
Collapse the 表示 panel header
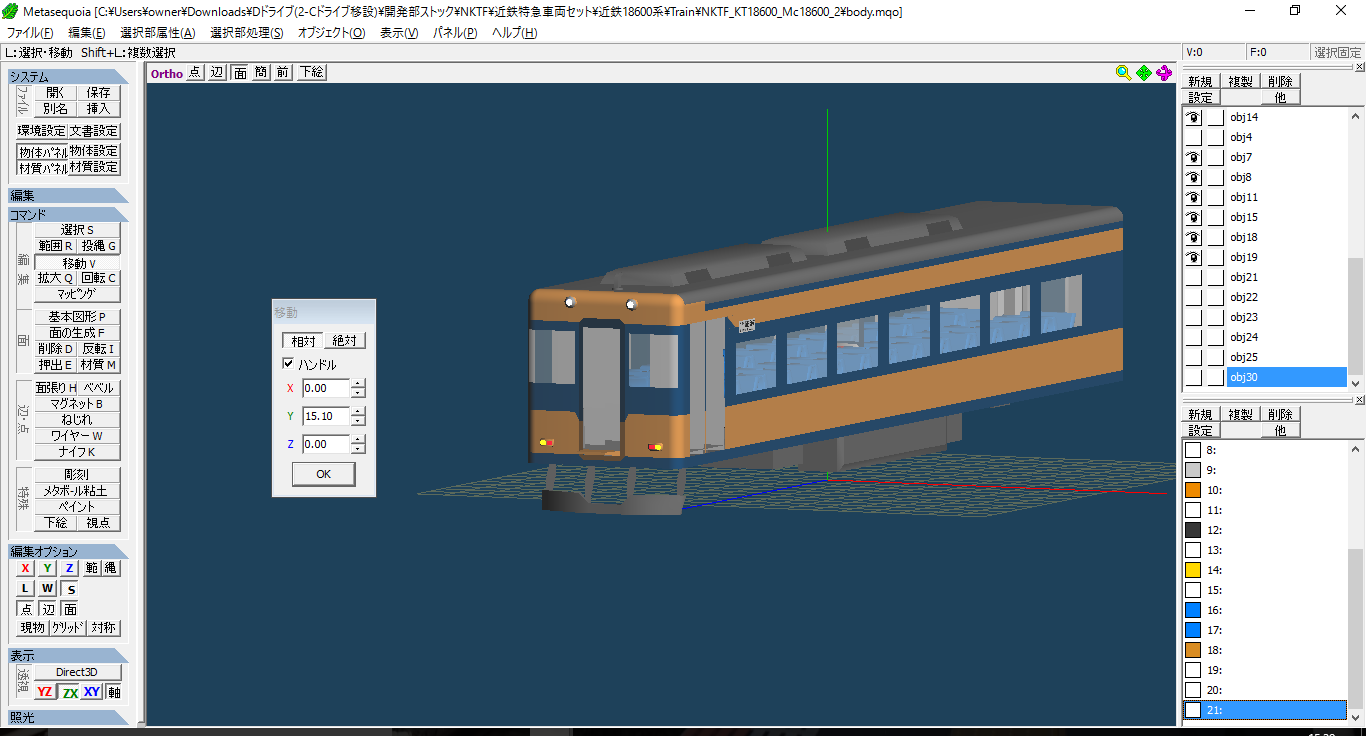click(x=68, y=655)
